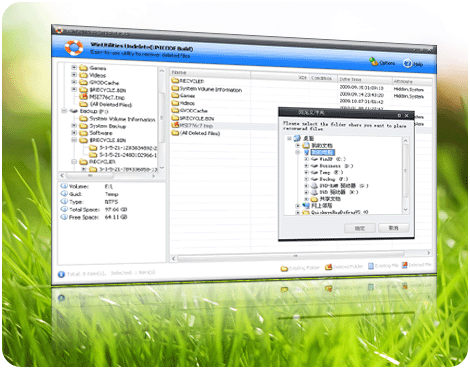Image resolution: width=470 pixels, height=369 pixels.
Task: Expand Backup (F:) drive in dialog
Action: pos(306,179)
